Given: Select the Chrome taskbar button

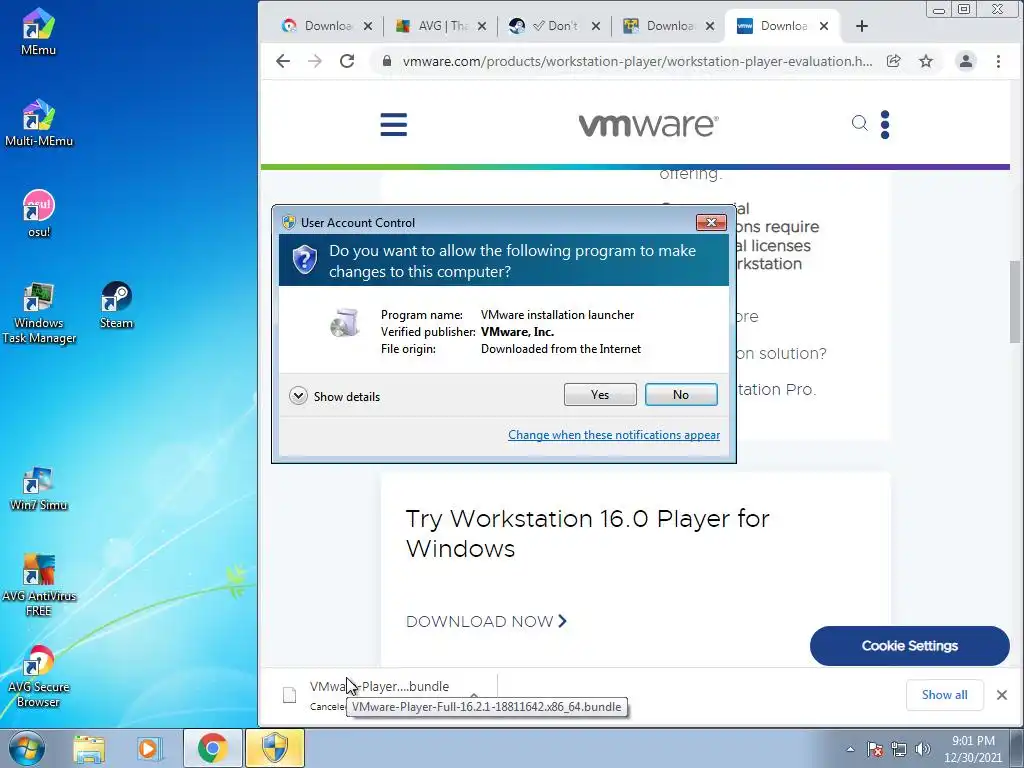Looking at the screenshot, I should (x=212, y=748).
